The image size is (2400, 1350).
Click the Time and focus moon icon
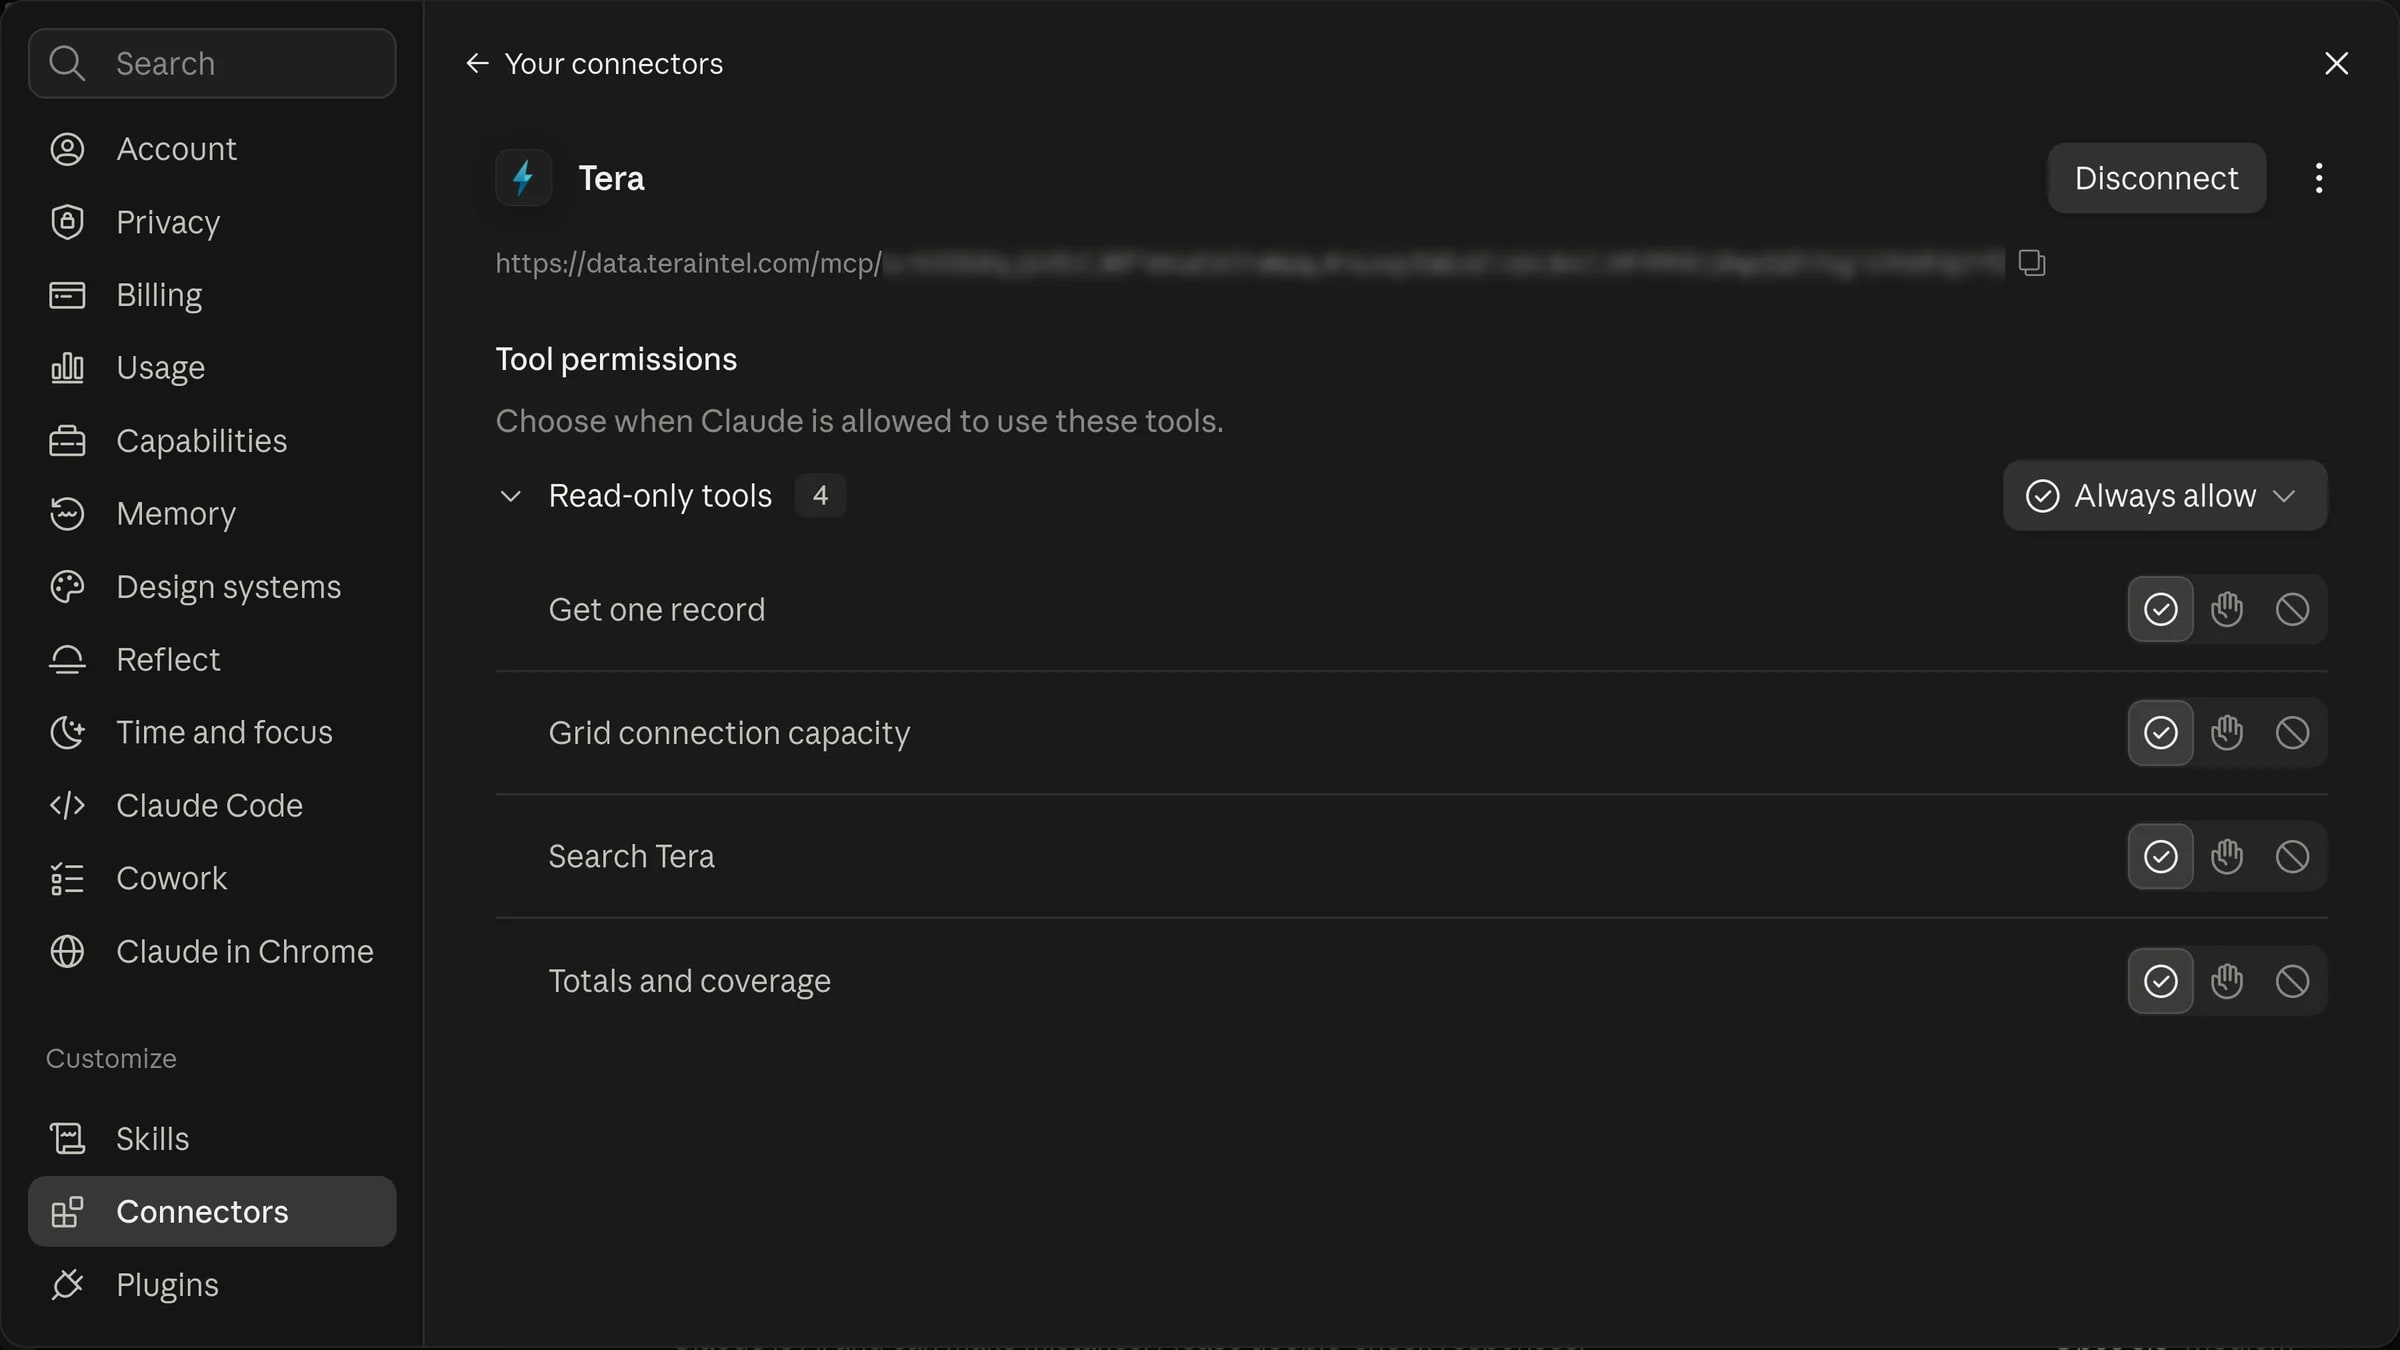(x=67, y=733)
